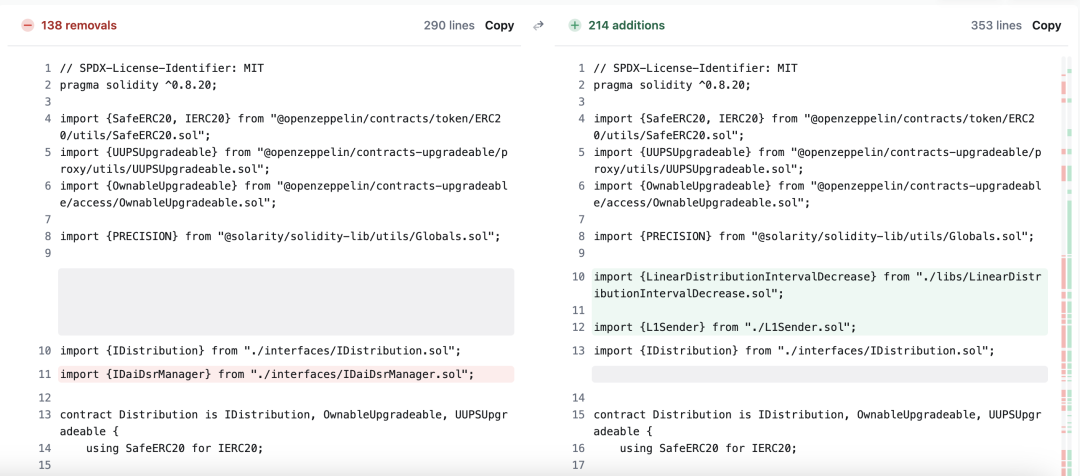Click gray placeholder block in left pane

point(286,301)
